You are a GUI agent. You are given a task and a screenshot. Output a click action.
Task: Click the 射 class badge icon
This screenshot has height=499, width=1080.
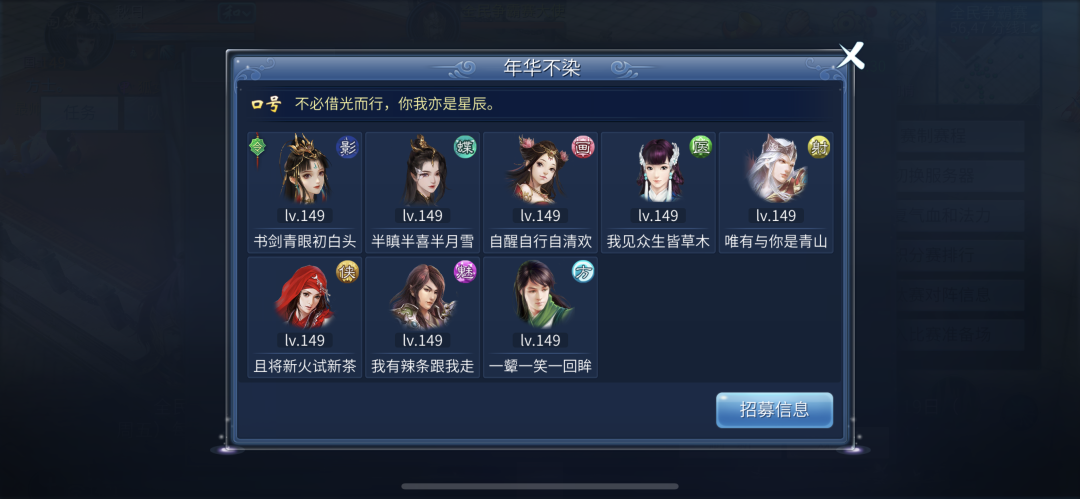point(819,147)
